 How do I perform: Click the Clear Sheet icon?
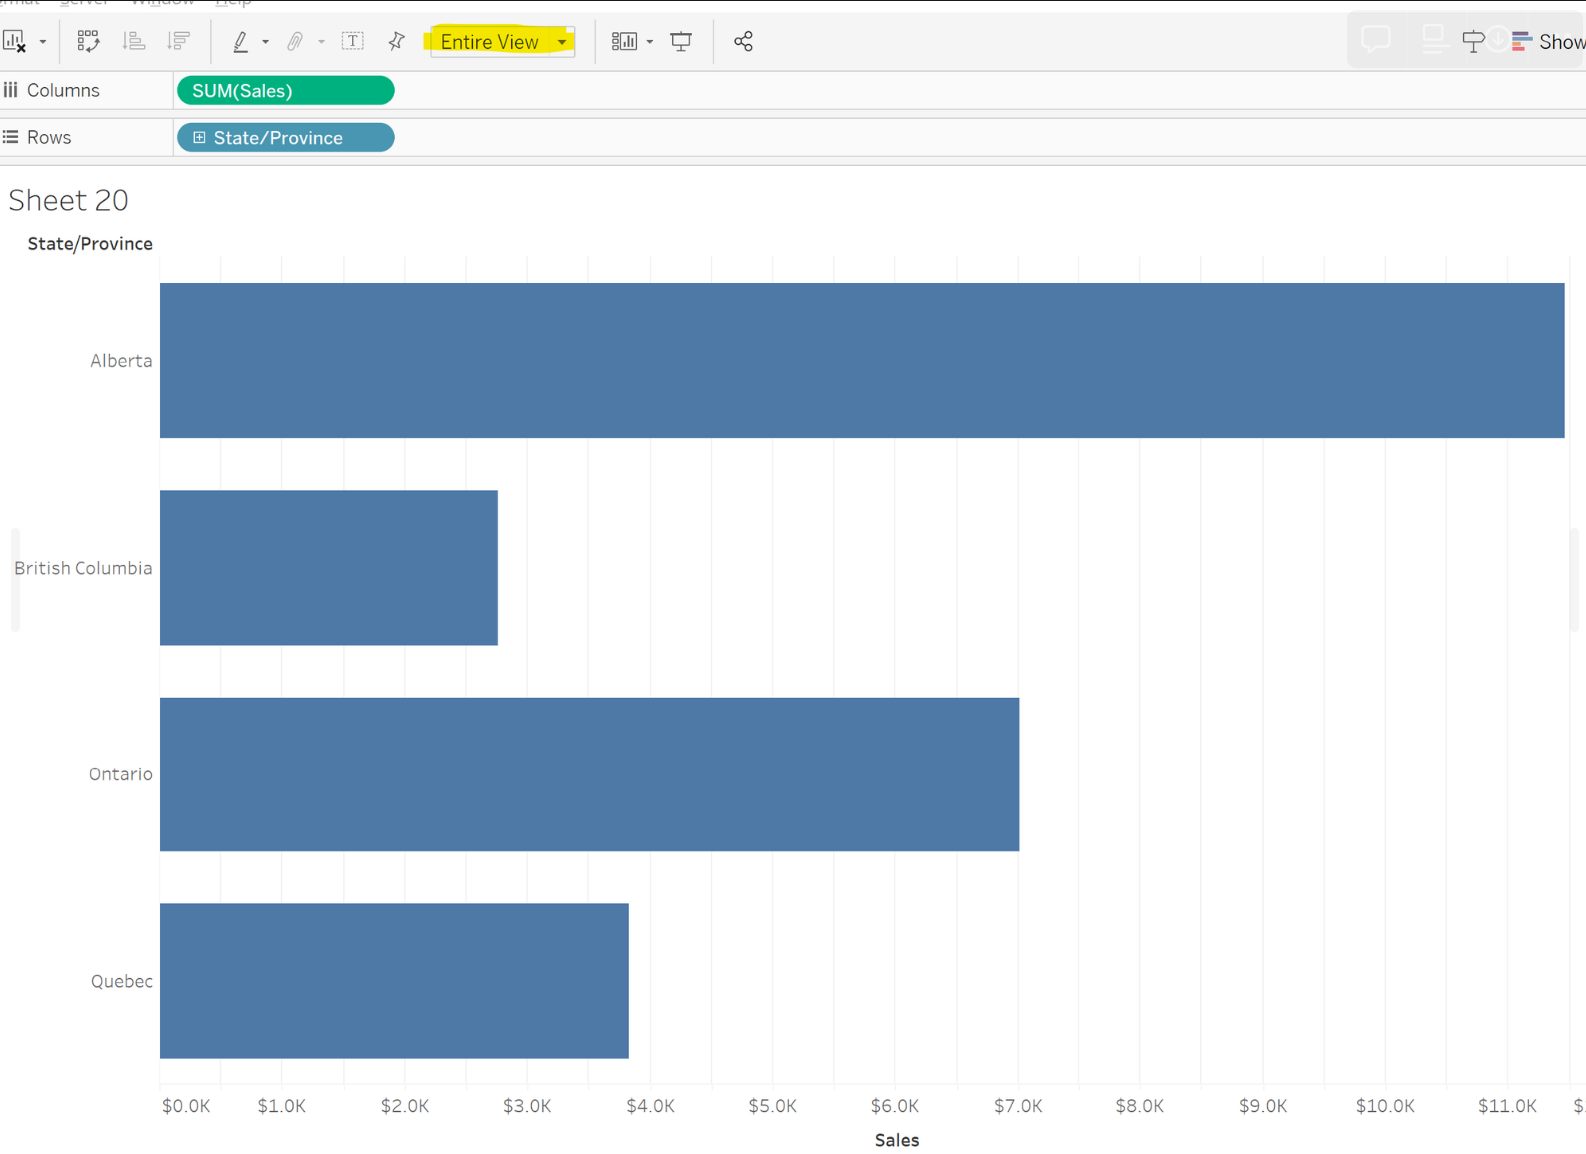click(14, 41)
